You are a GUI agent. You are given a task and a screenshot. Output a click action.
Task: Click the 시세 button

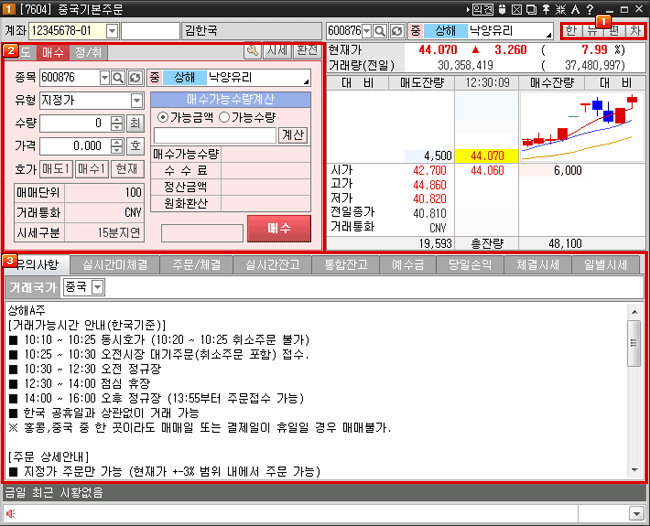pyautogui.click(x=277, y=51)
